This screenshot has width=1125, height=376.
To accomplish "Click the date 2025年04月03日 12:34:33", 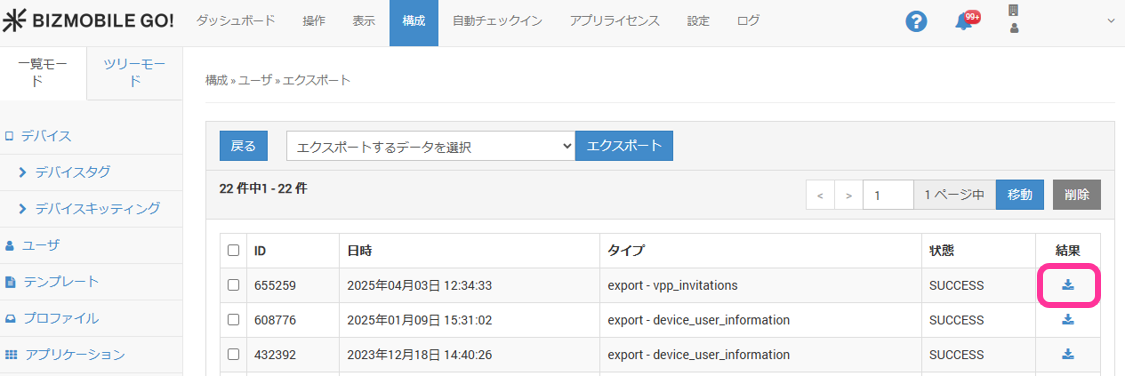I will [419, 286].
